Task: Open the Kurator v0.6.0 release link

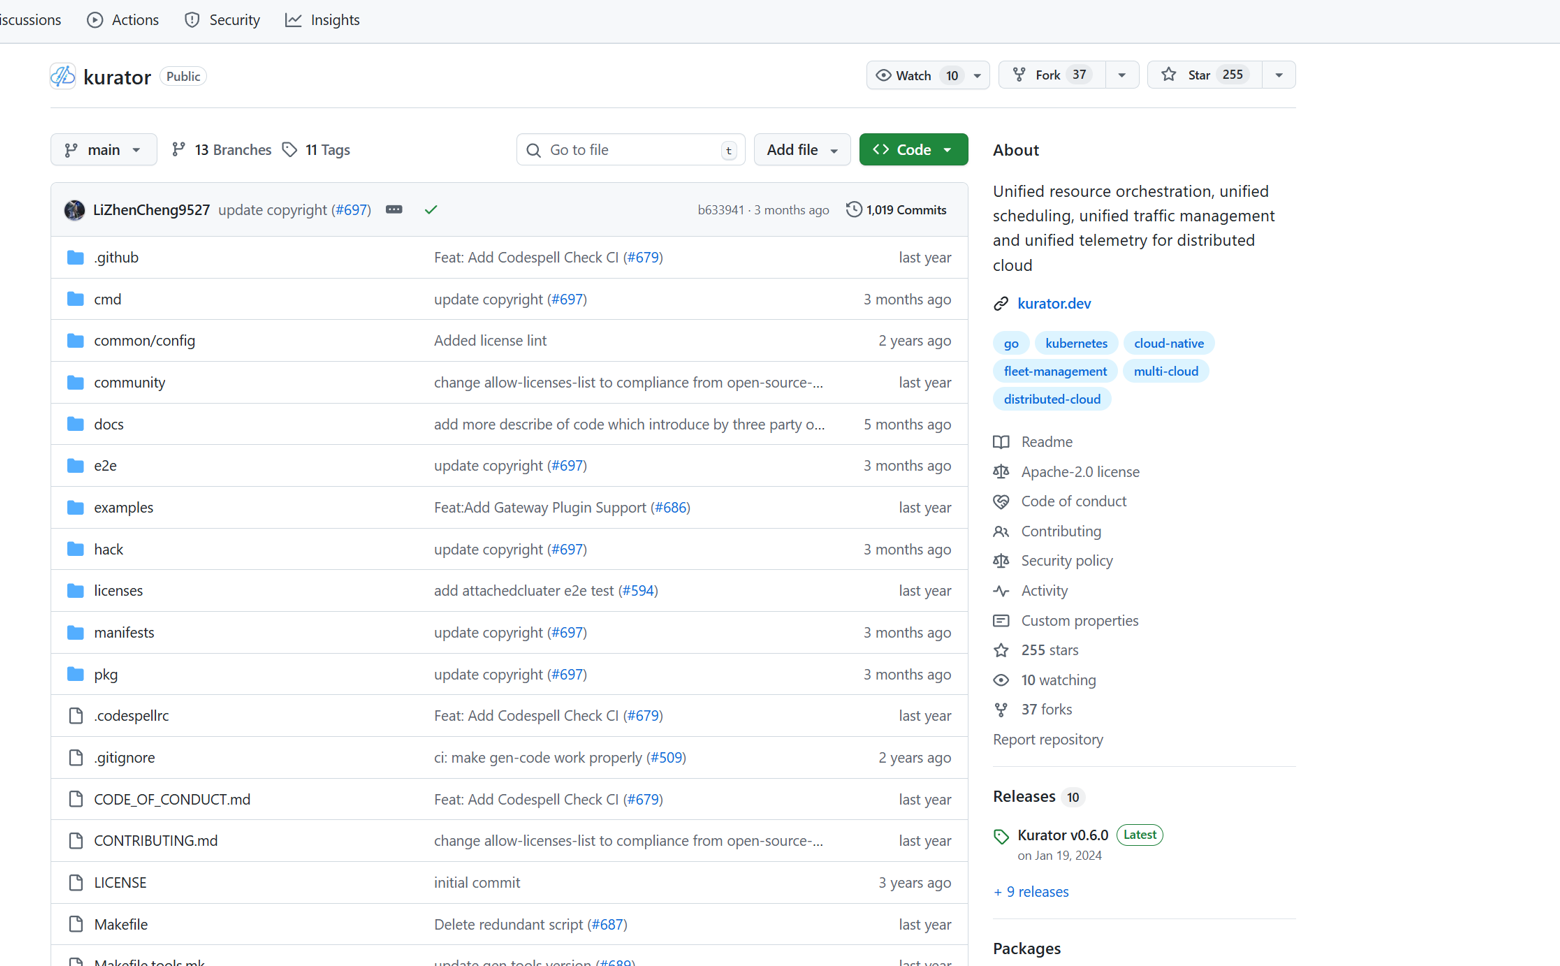Action: [1063, 835]
